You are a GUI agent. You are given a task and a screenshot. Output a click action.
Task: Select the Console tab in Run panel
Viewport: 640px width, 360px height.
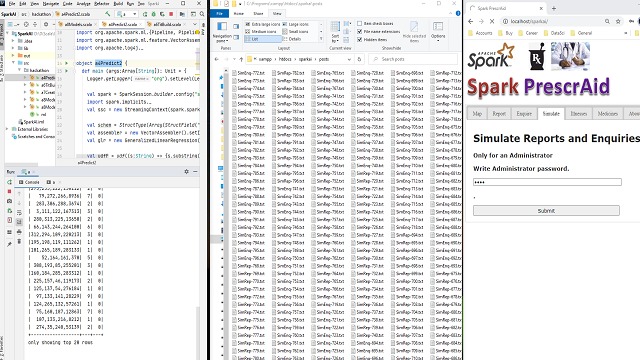29,182
